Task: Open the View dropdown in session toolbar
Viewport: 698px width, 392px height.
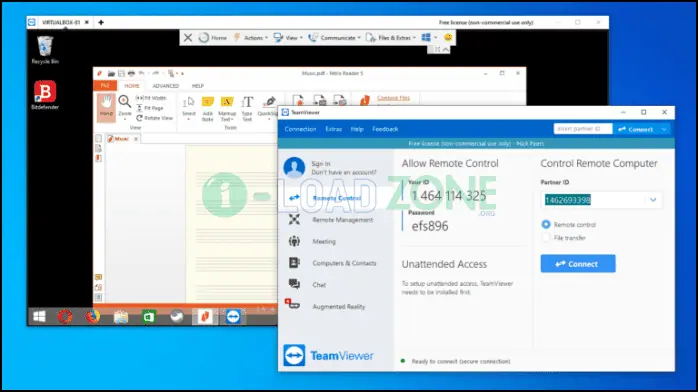Action: pos(288,38)
